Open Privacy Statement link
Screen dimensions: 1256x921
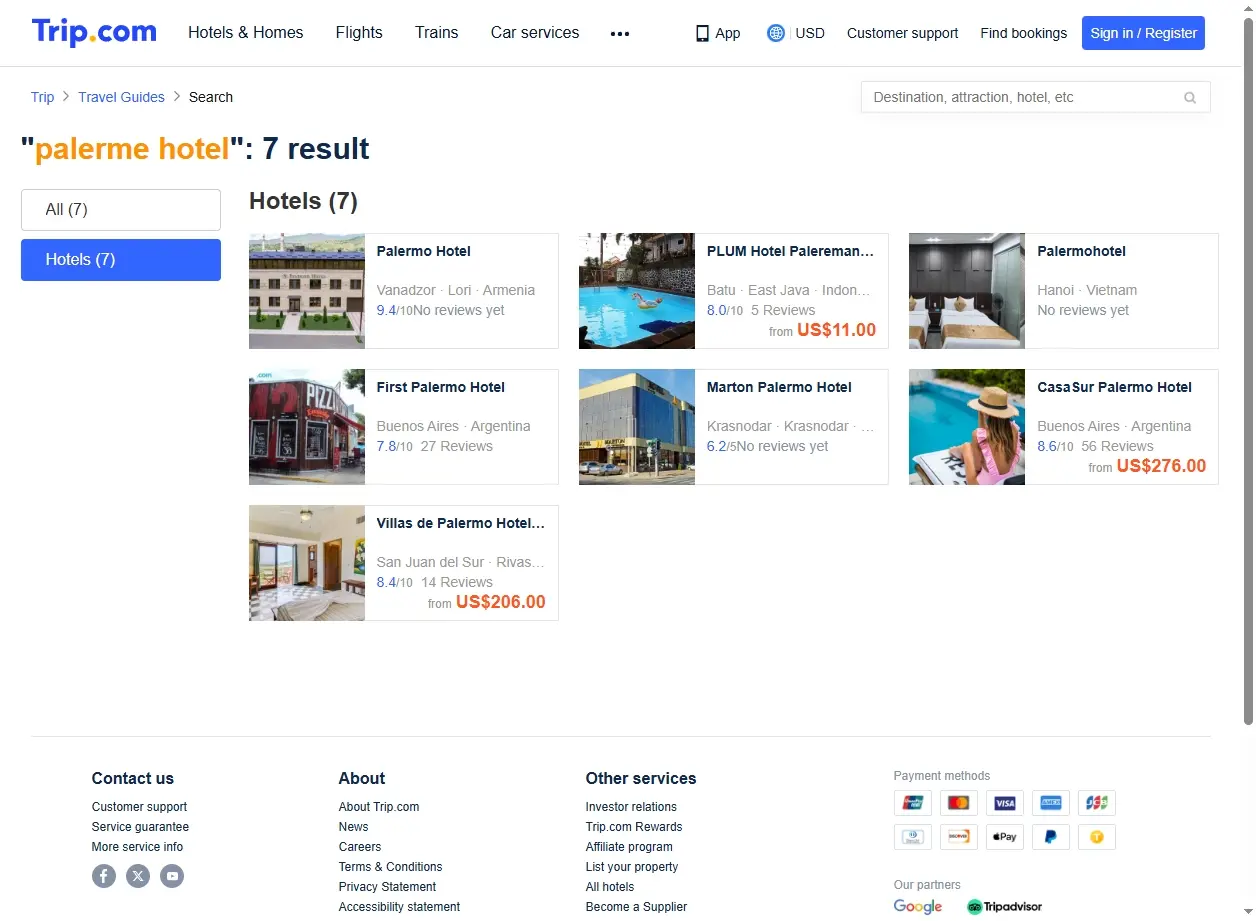387,887
